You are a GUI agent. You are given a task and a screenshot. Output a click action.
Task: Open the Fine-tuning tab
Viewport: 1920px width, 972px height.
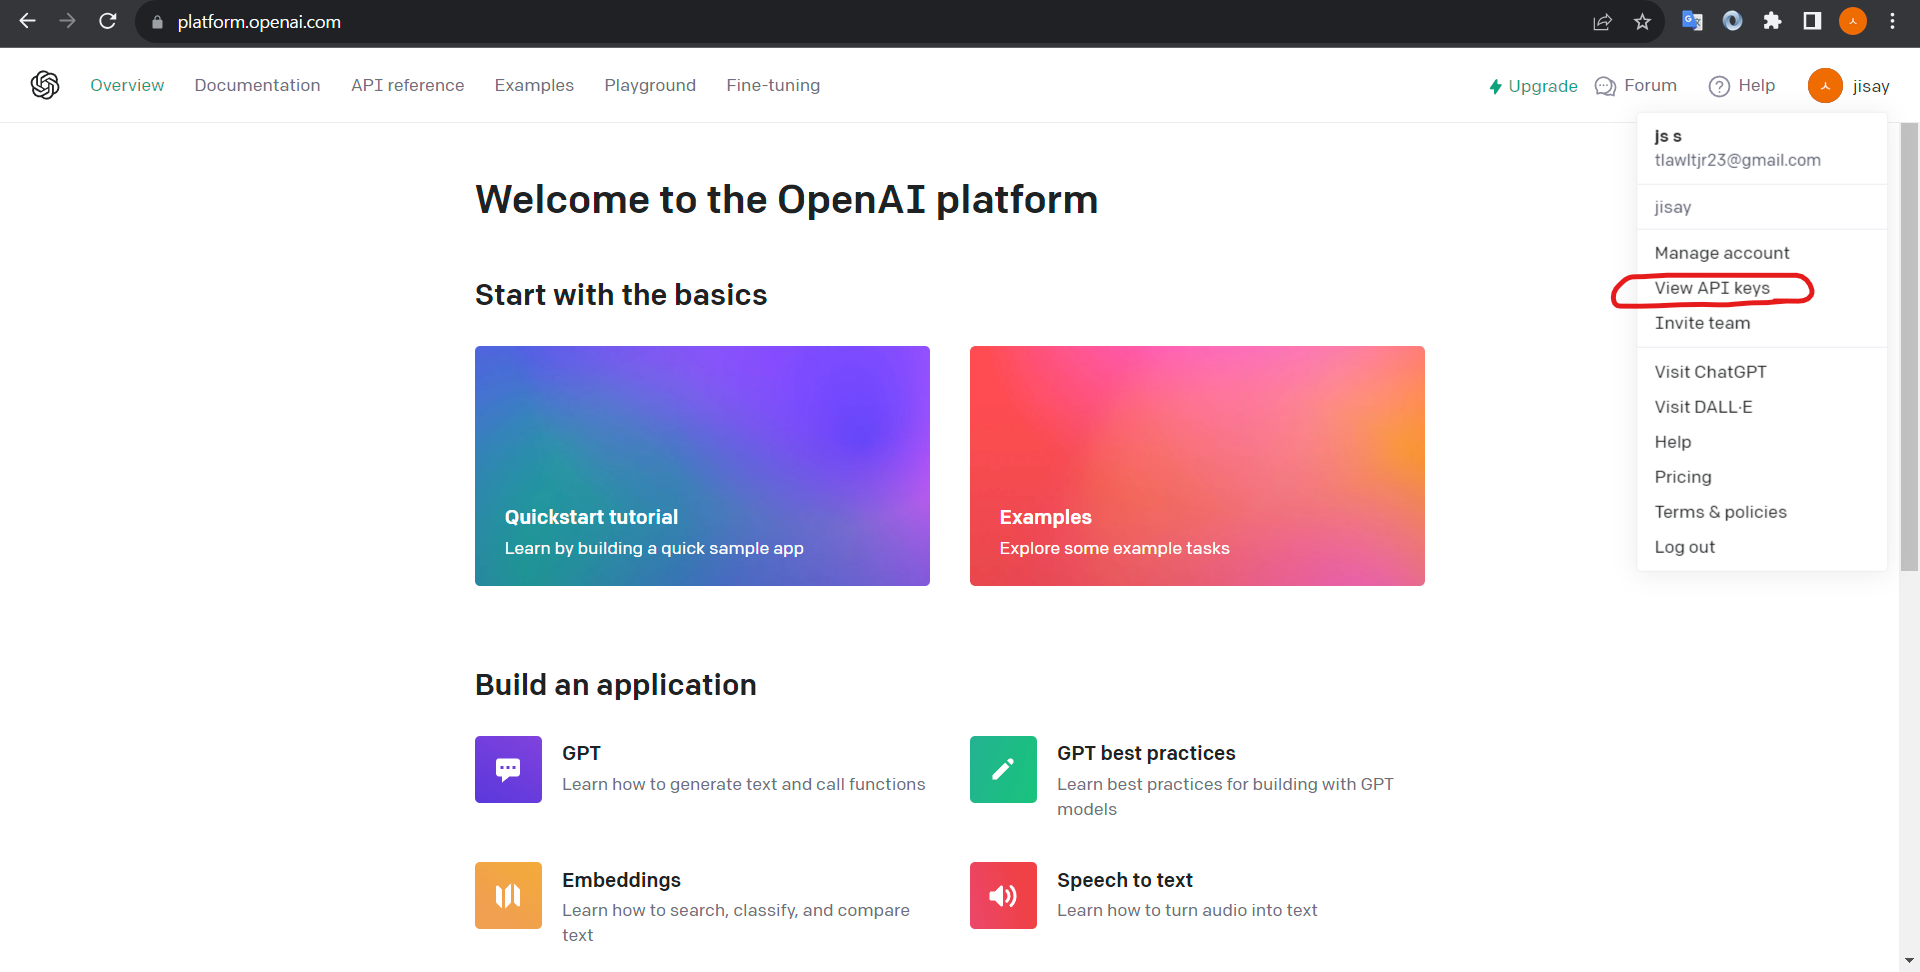click(x=773, y=85)
